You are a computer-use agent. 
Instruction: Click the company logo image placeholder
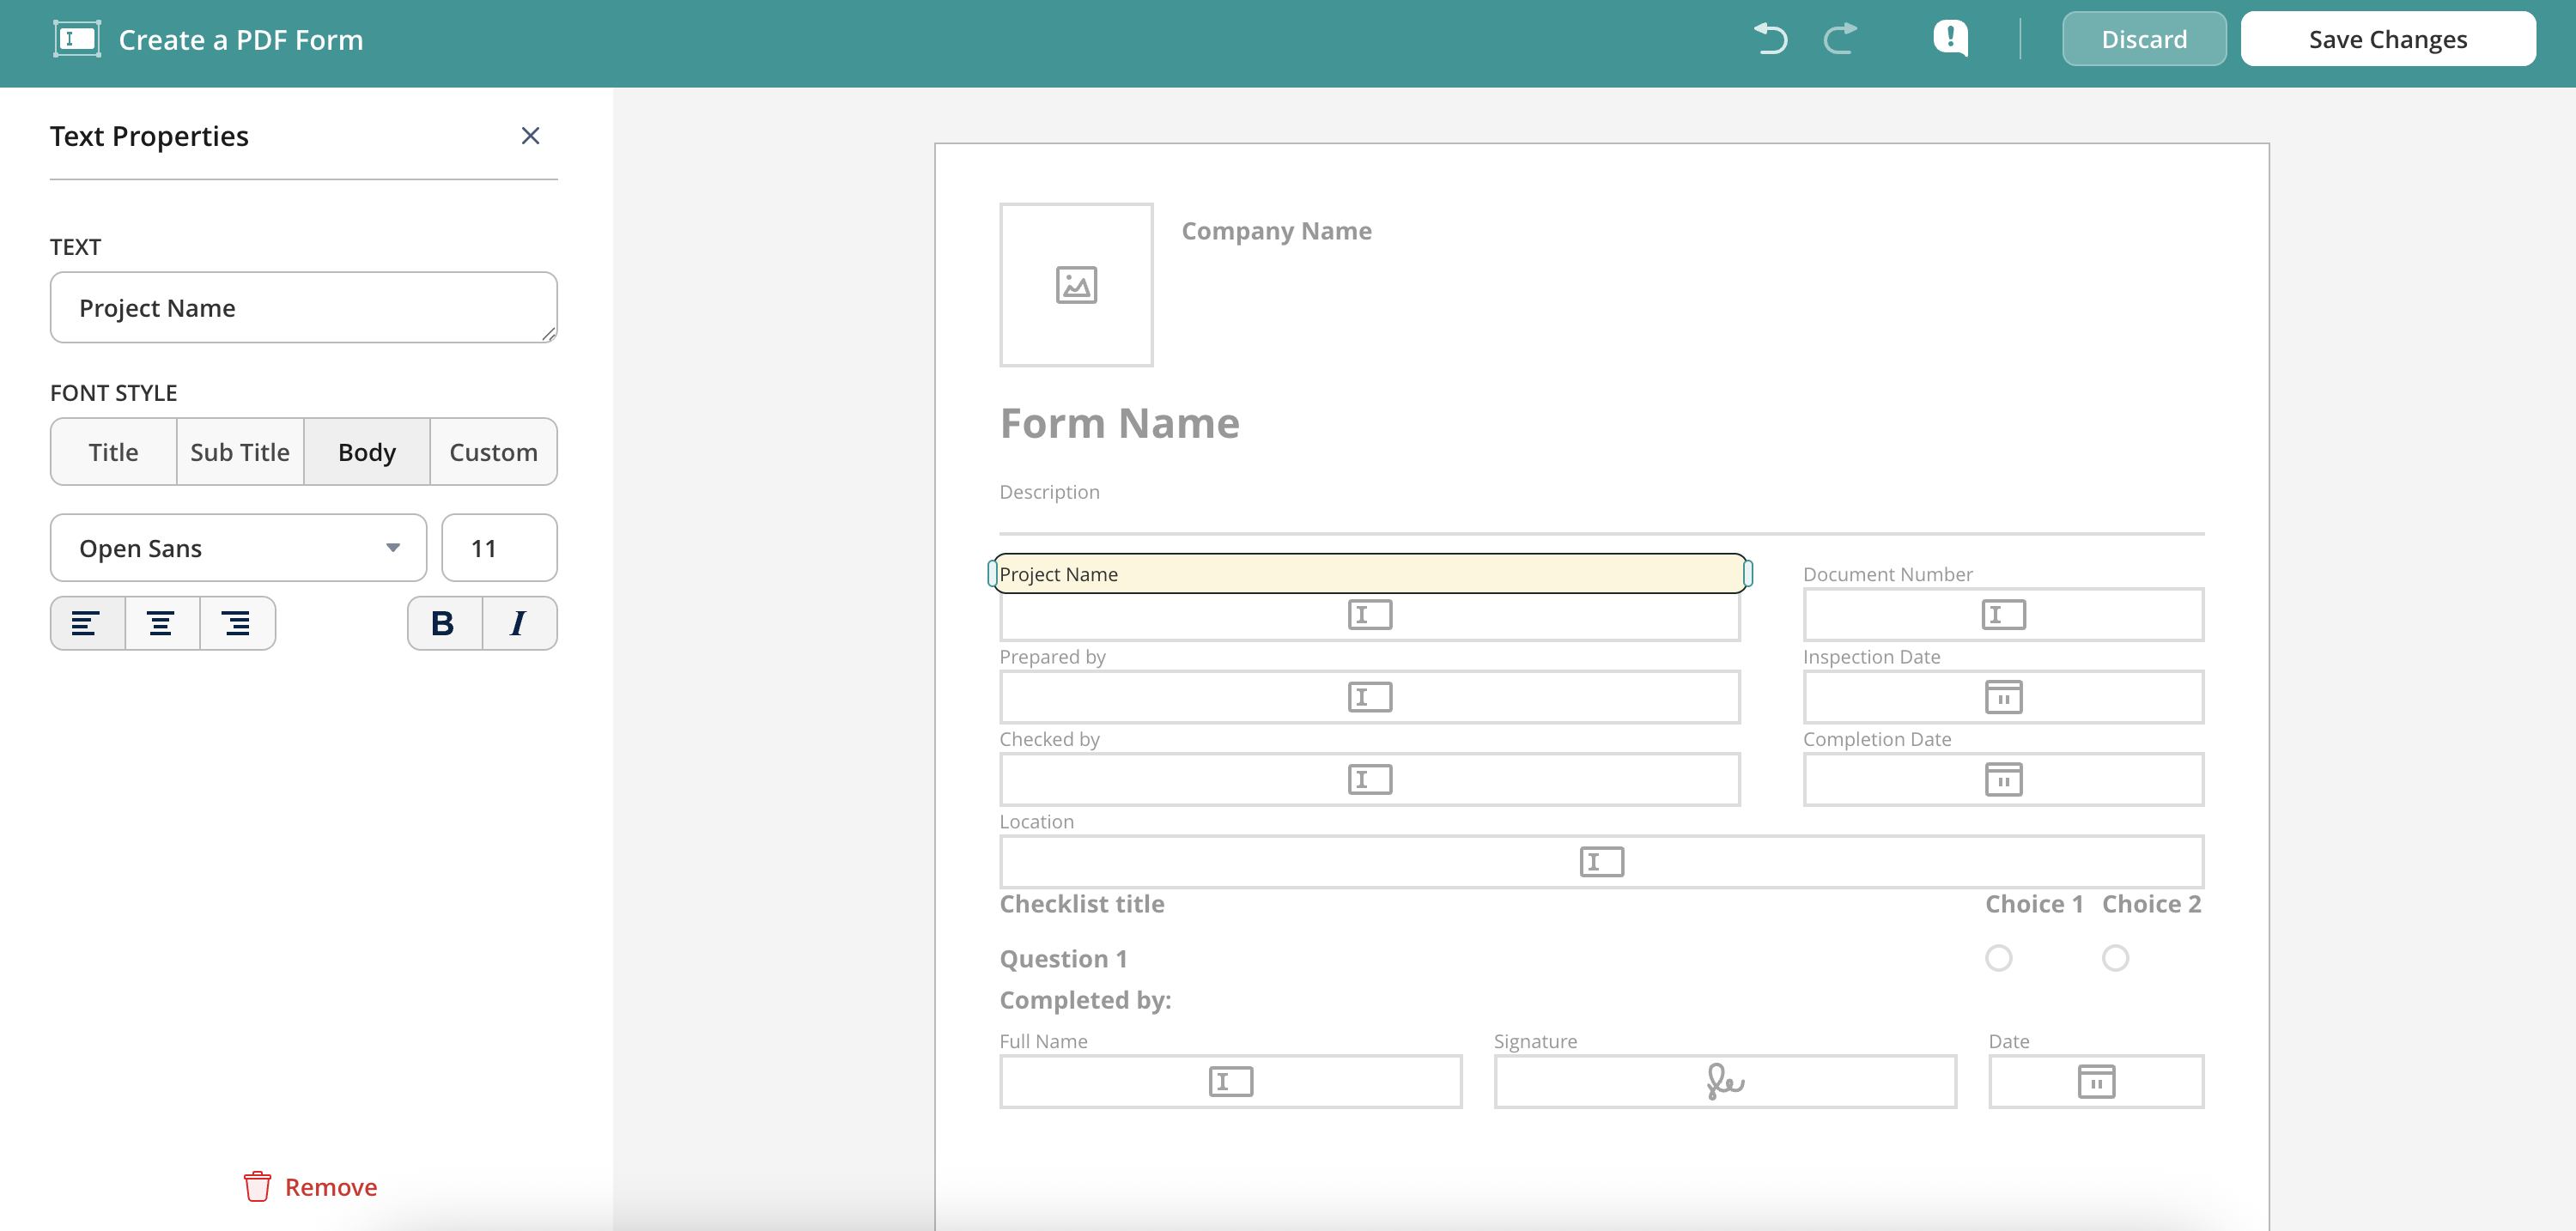click(x=1076, y=285)
